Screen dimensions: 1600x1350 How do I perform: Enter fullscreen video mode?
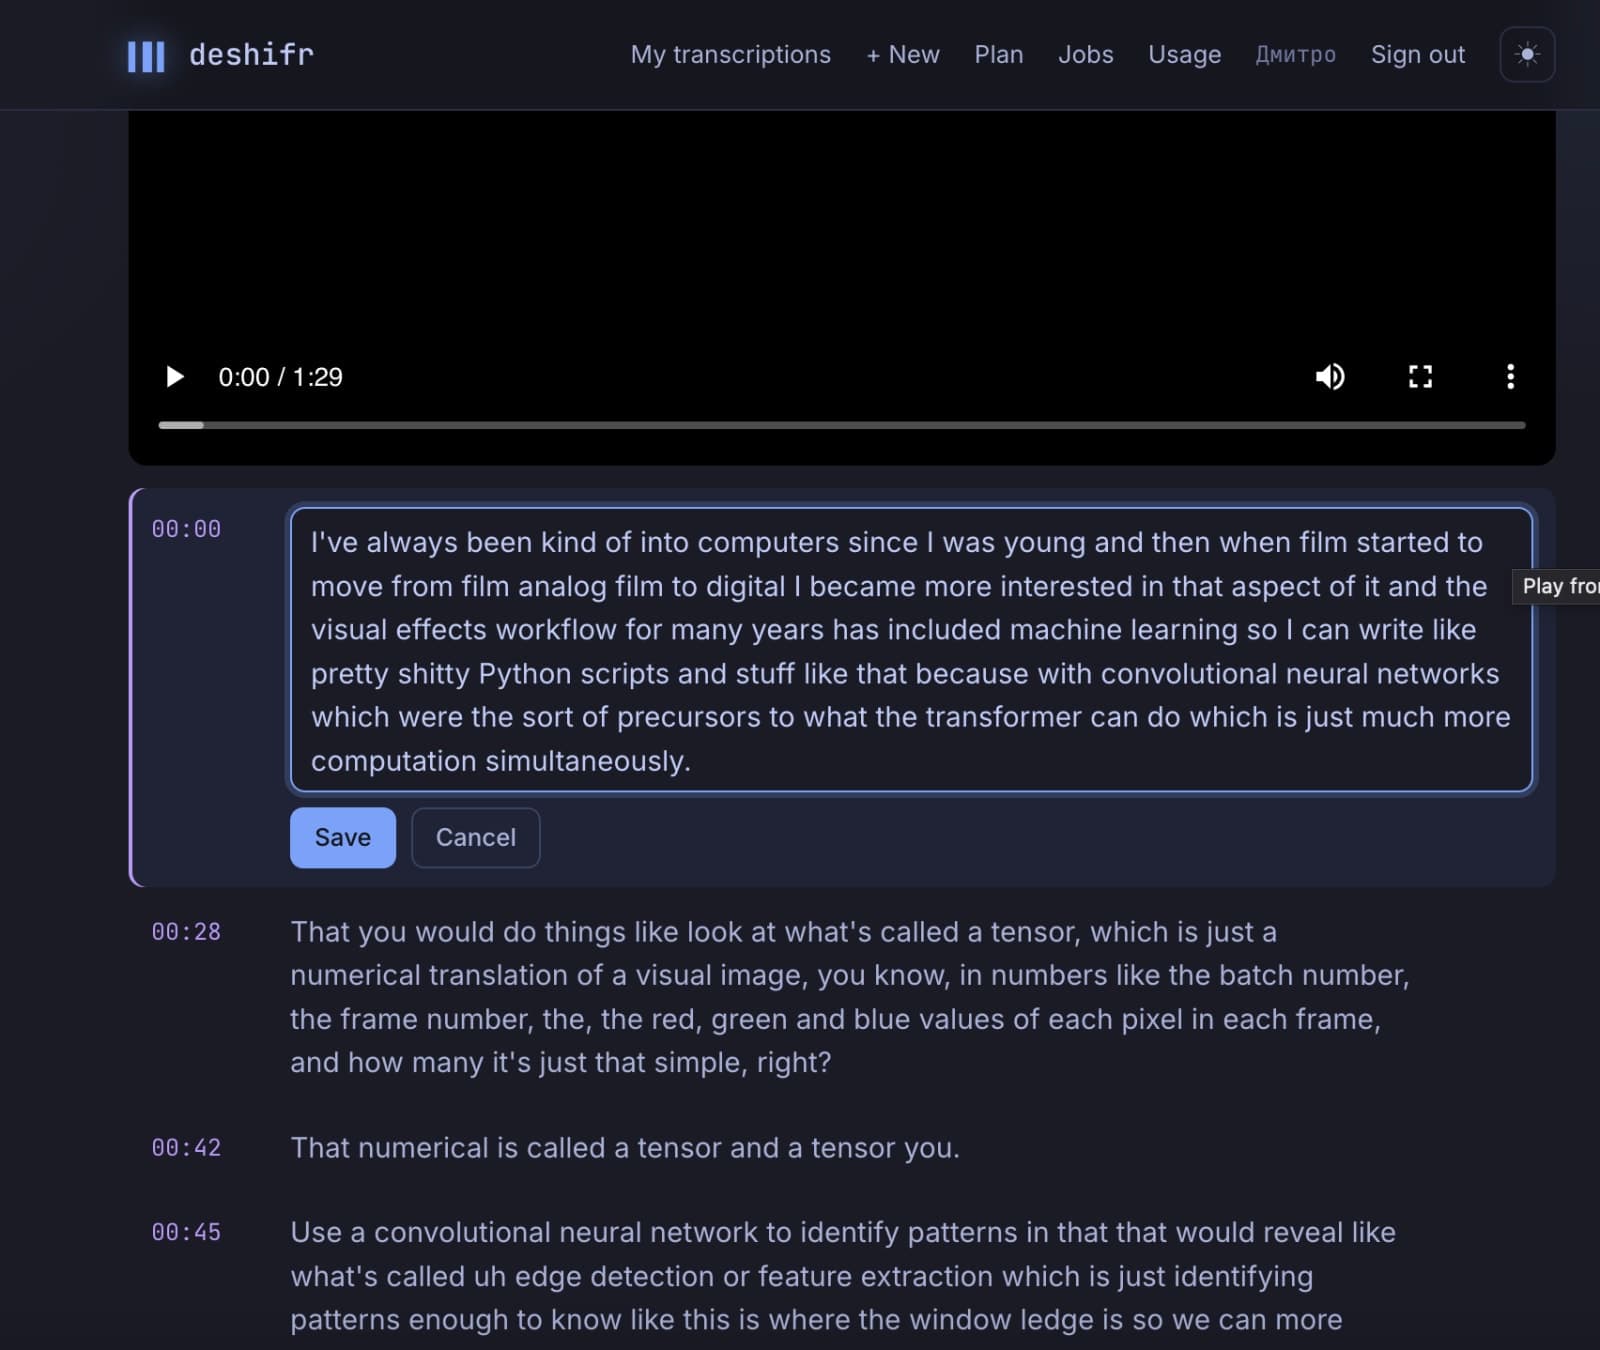[x=1420, y=377]
